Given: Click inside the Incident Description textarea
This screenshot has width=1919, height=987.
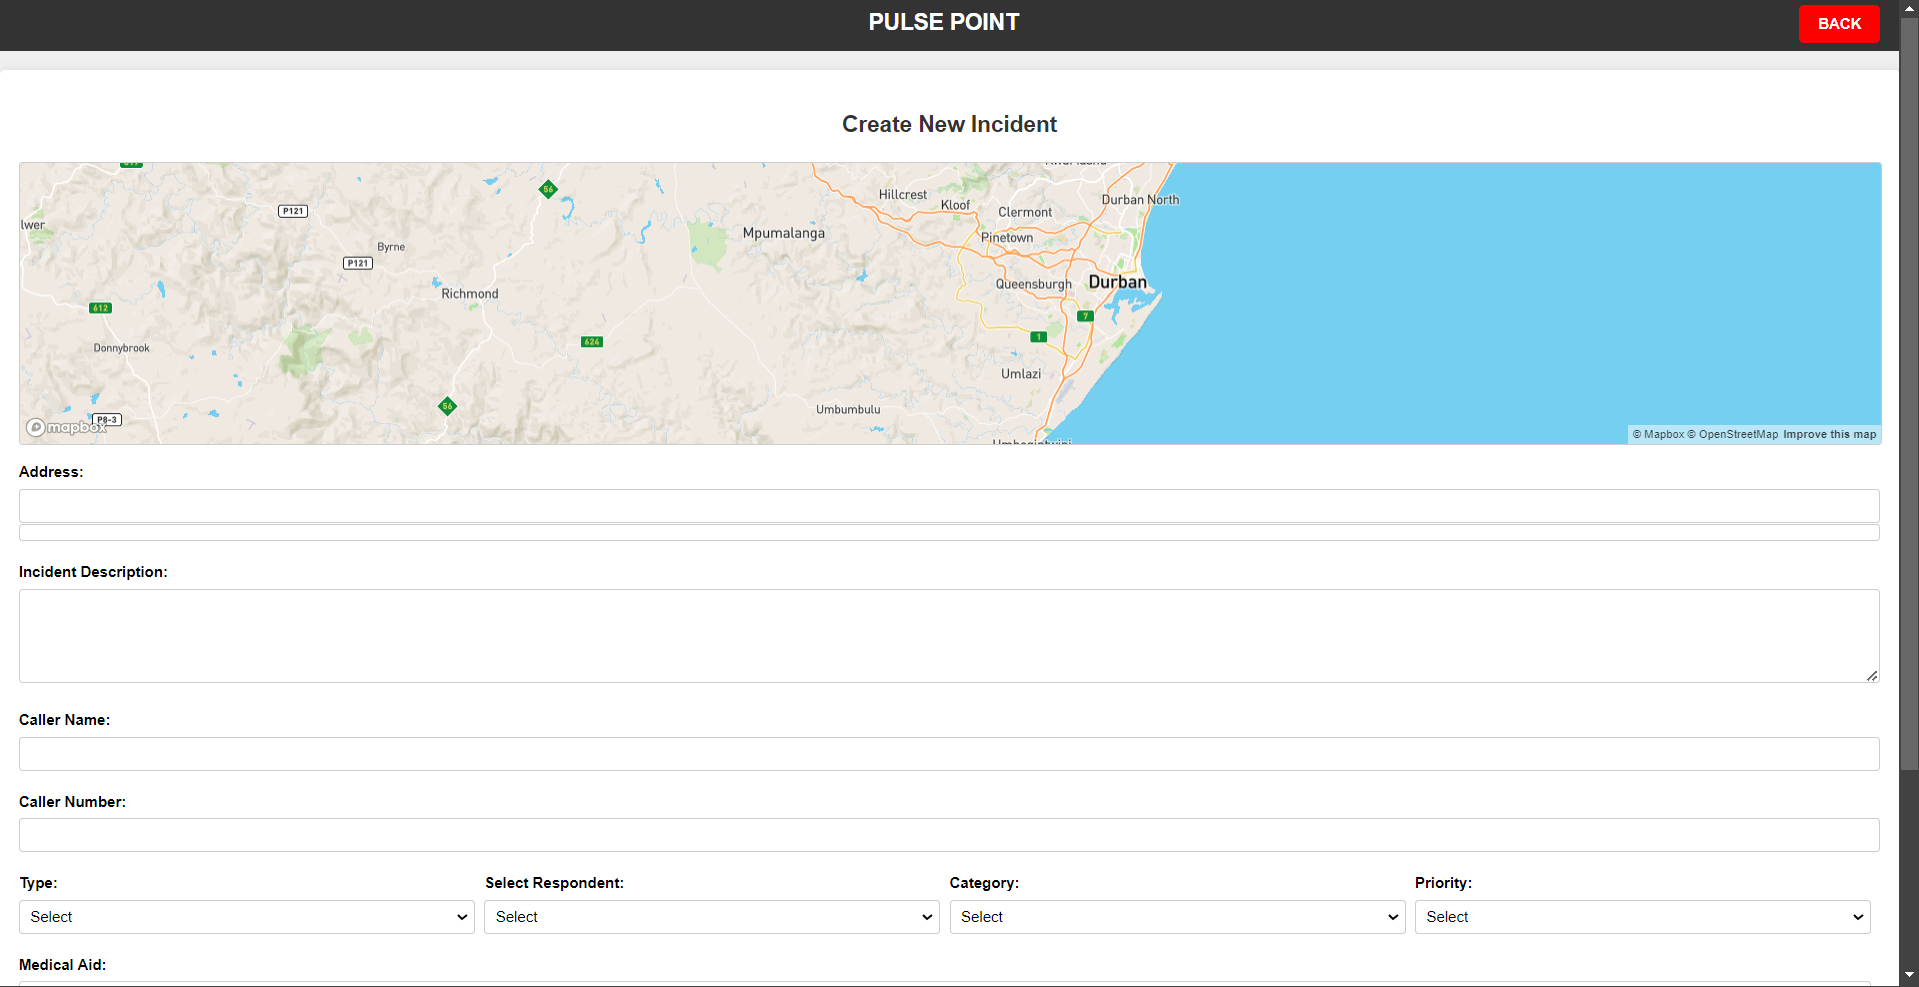Looking at the screenshot, I should pyautogui.click(x=949, y=636).
